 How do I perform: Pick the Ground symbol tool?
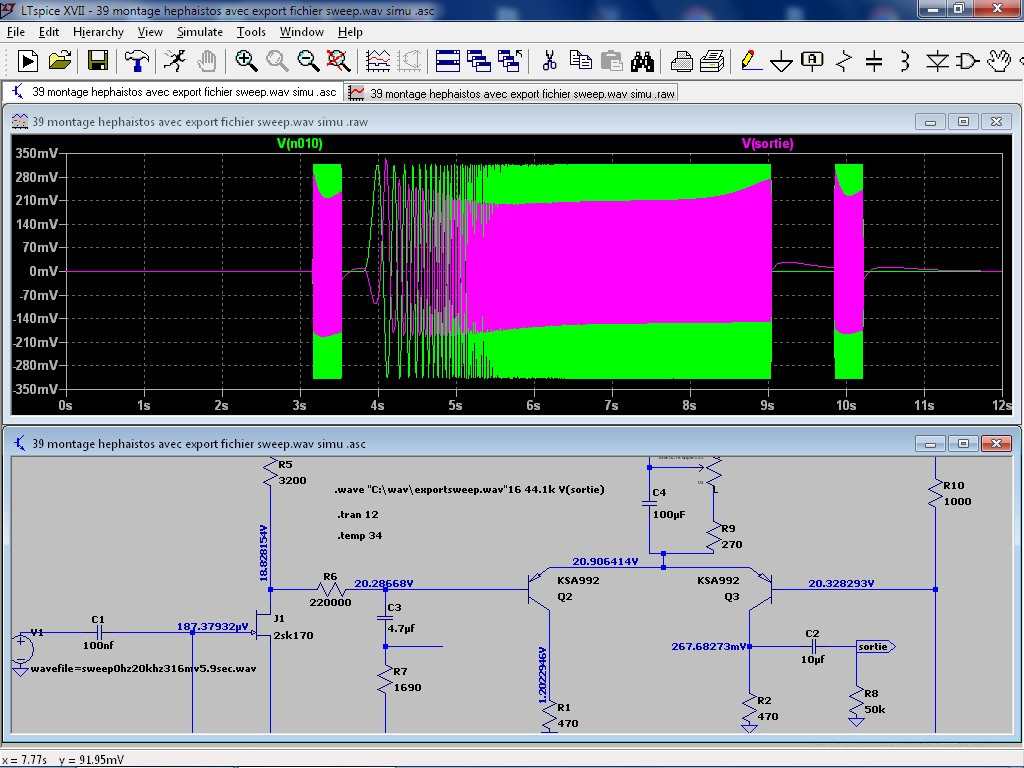(781, 61)
